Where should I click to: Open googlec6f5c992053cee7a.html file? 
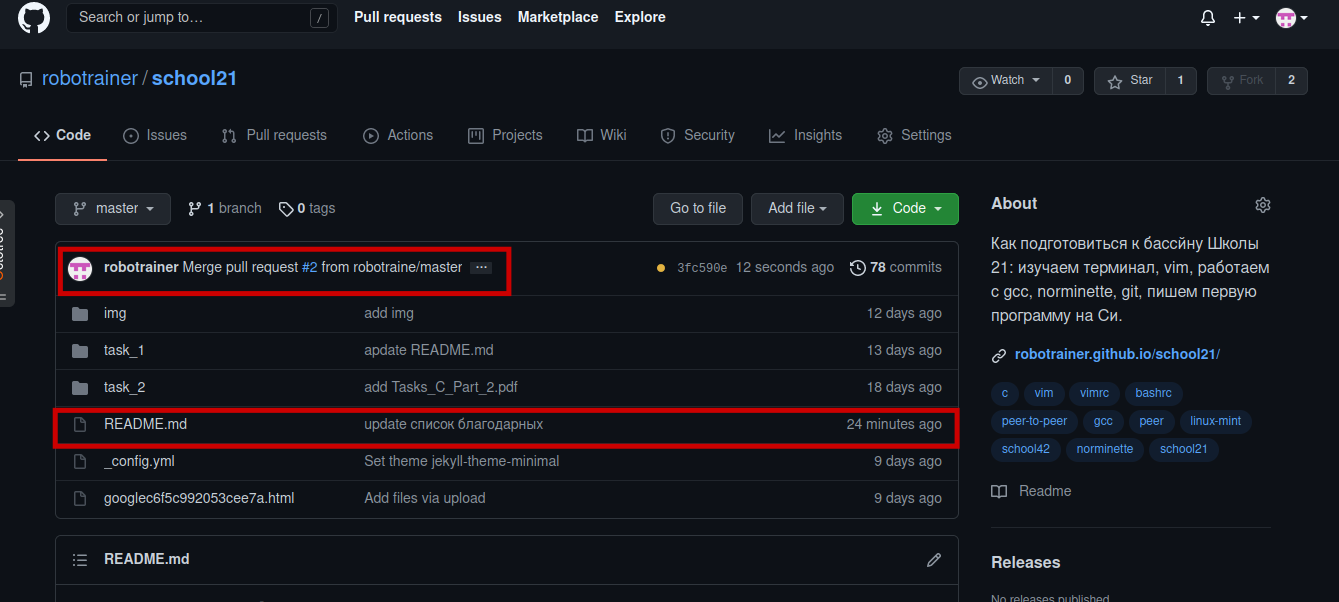[x=199, y=498]
